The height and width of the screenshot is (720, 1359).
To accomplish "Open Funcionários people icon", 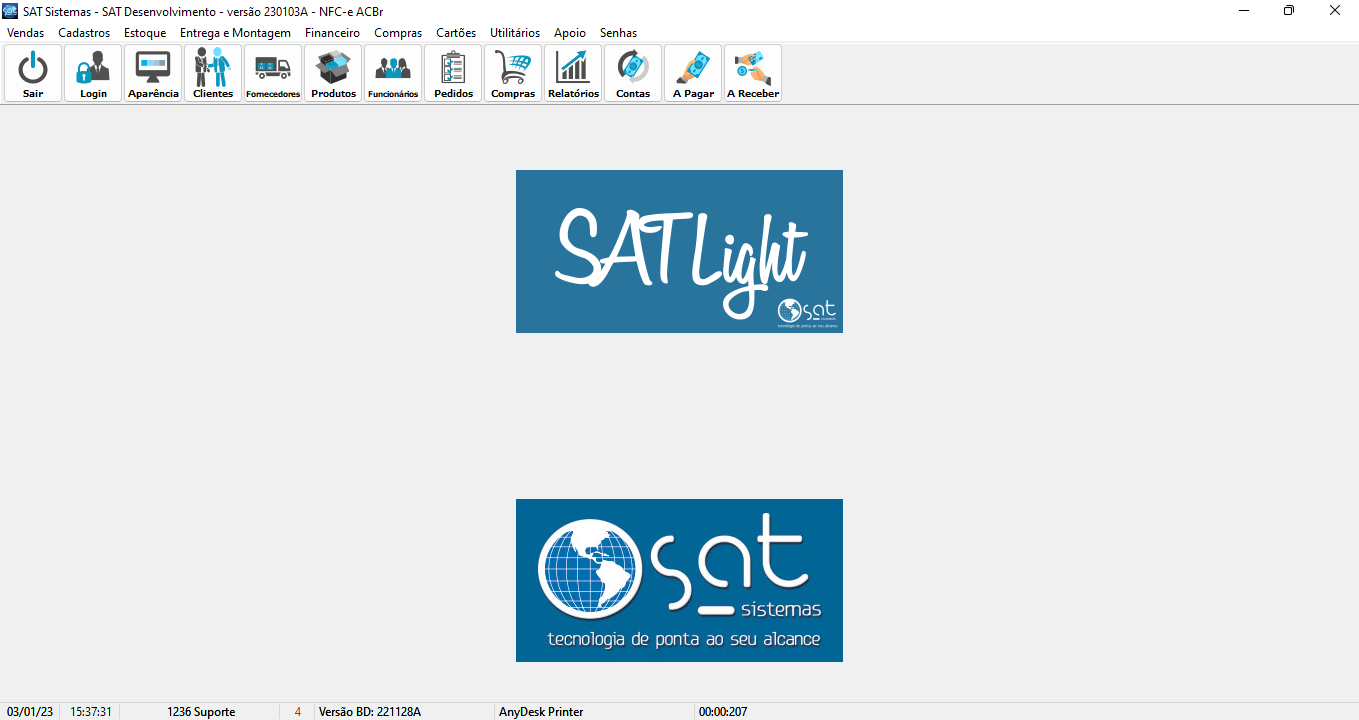I will (393, 72).
